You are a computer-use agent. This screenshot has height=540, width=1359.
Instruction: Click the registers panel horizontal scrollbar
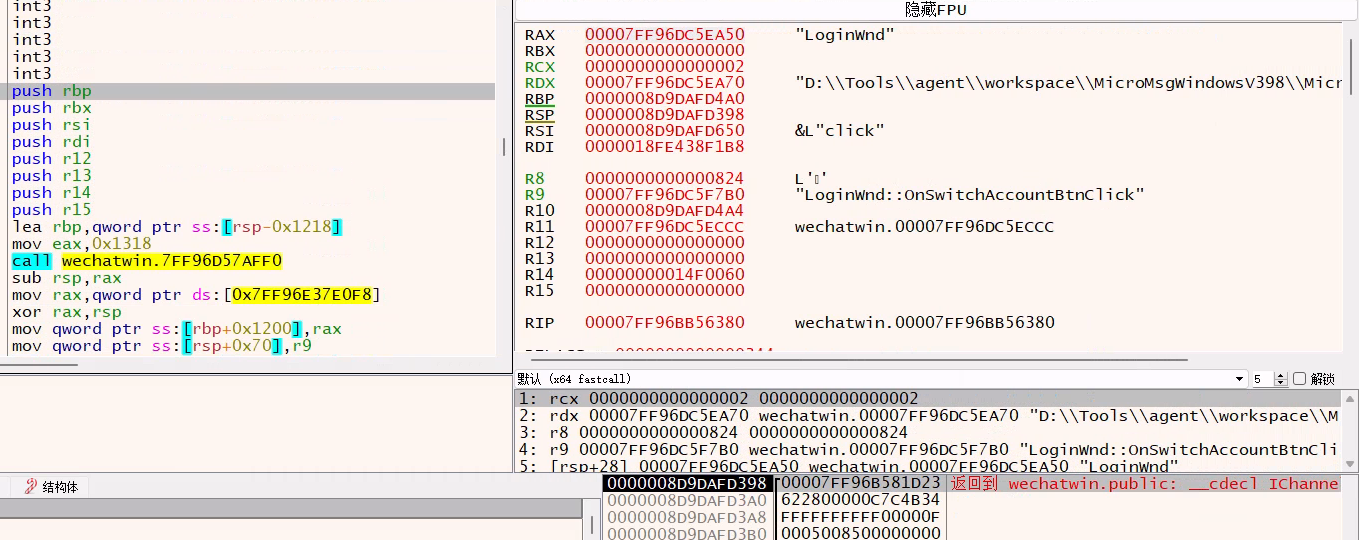tap(850, 359)
